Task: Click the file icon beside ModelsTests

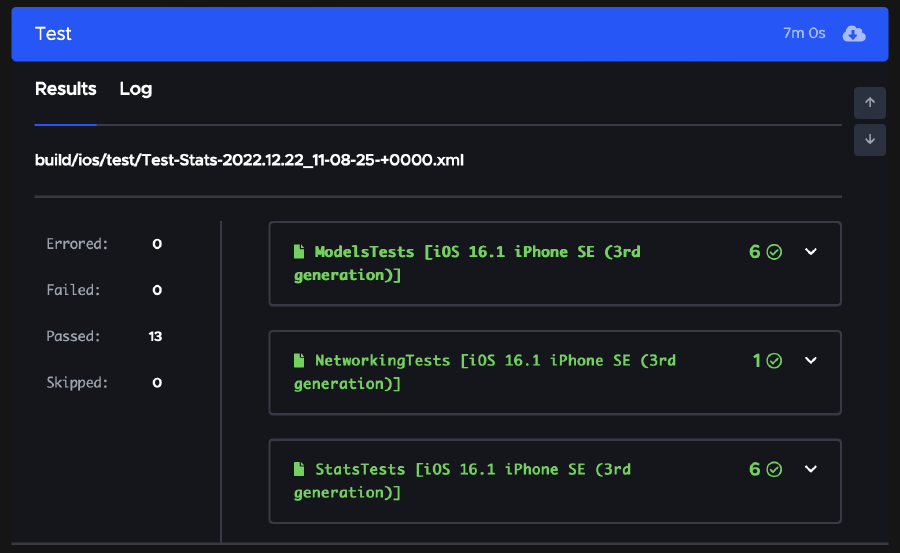Action: (x=299, y=252)
